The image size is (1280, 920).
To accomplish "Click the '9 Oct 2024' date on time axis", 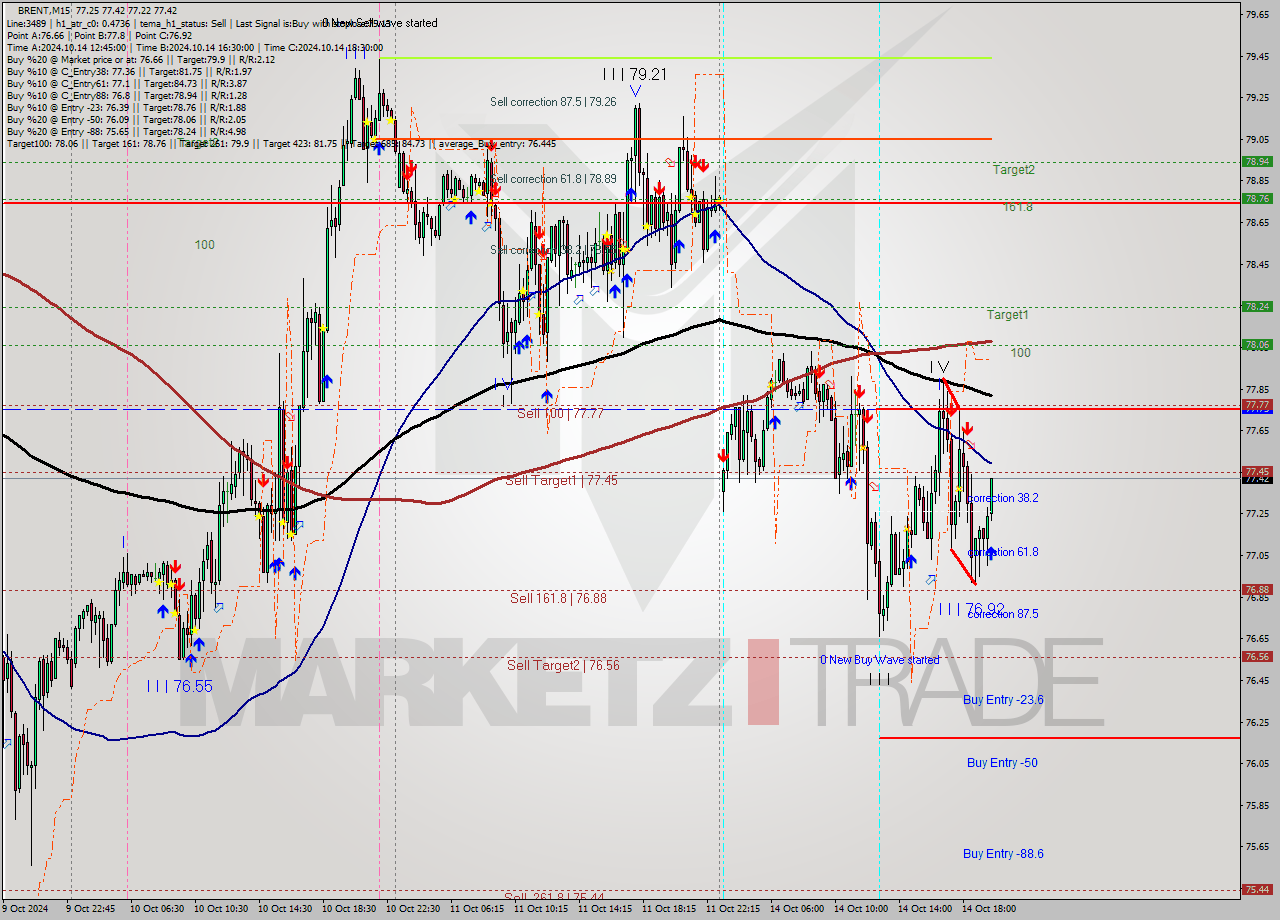I will click(x=23, y=909).
